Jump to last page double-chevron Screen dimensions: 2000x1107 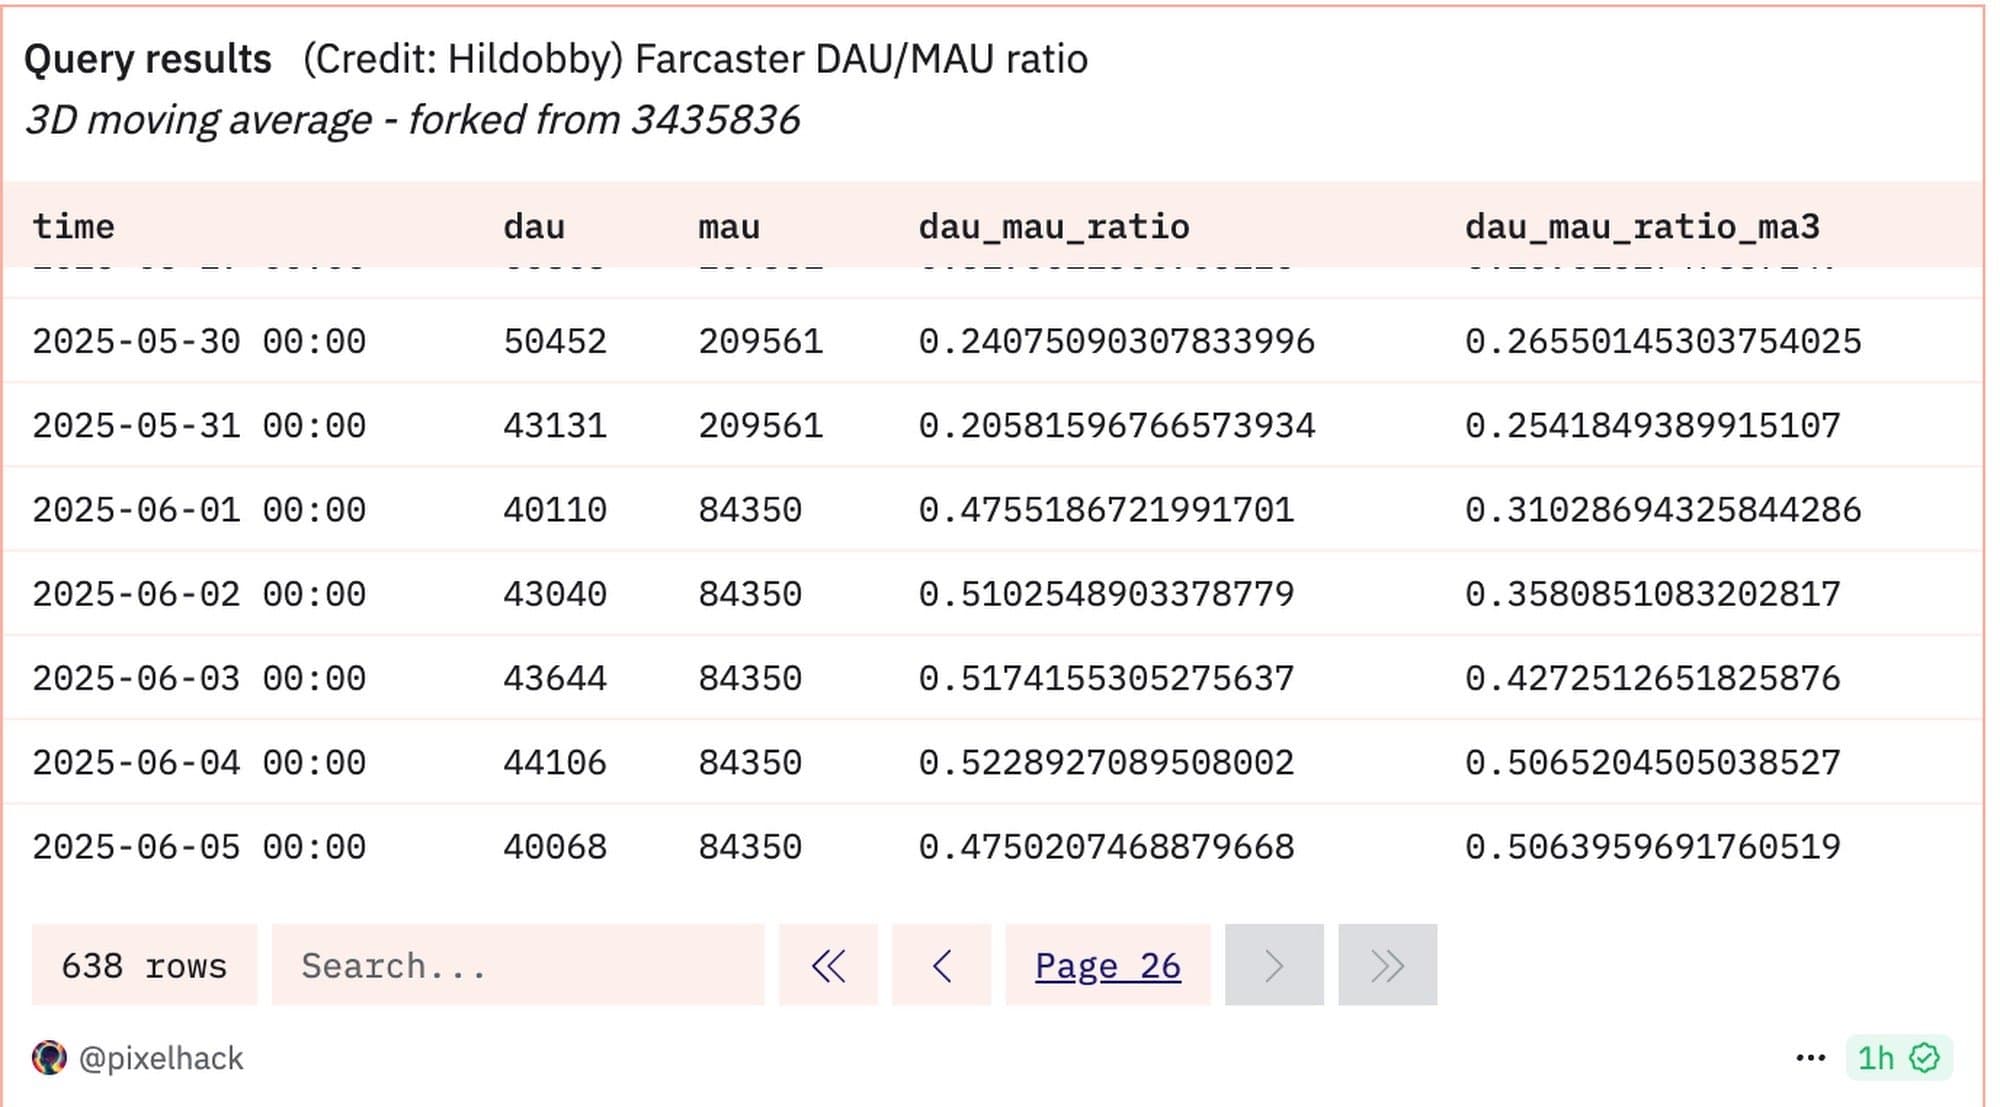pyautogui.click(x=1387, y=965)
